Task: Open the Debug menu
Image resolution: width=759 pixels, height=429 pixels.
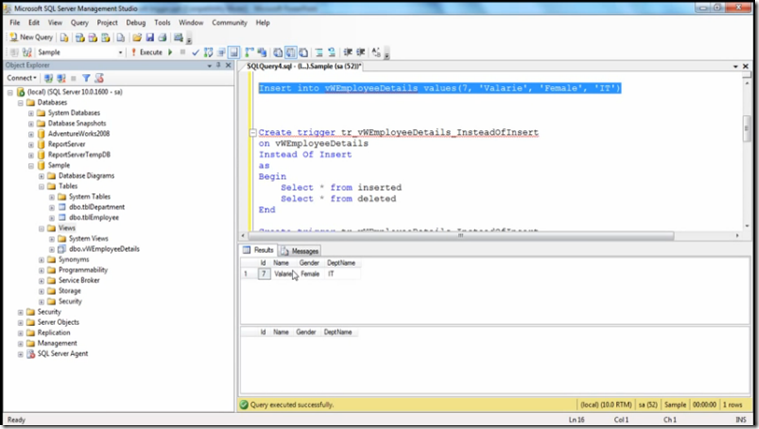Action: pos(136,23)
